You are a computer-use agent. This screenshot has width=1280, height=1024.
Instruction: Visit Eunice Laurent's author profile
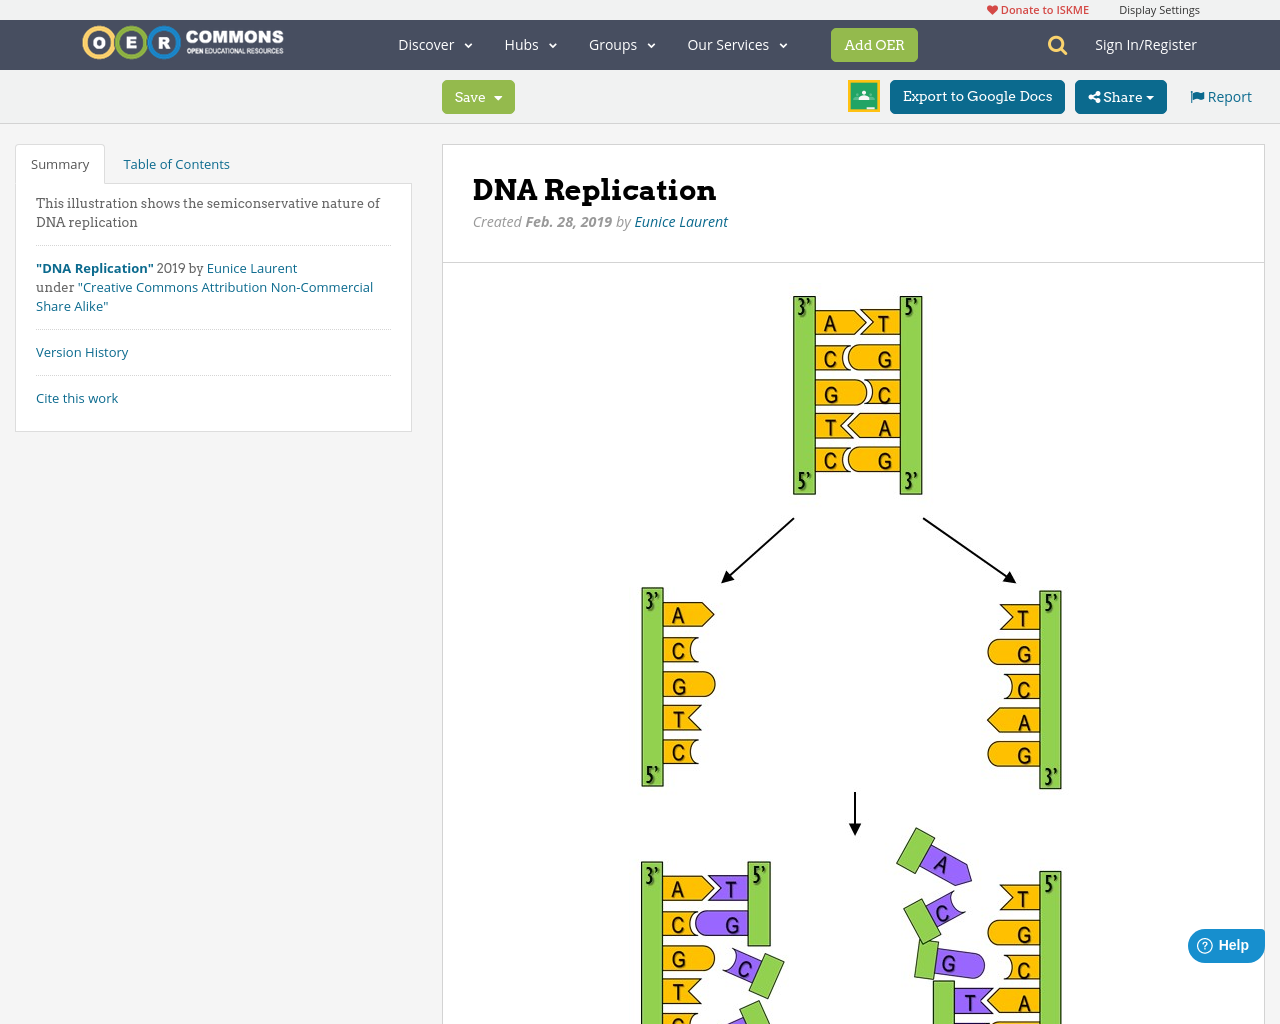681,221
